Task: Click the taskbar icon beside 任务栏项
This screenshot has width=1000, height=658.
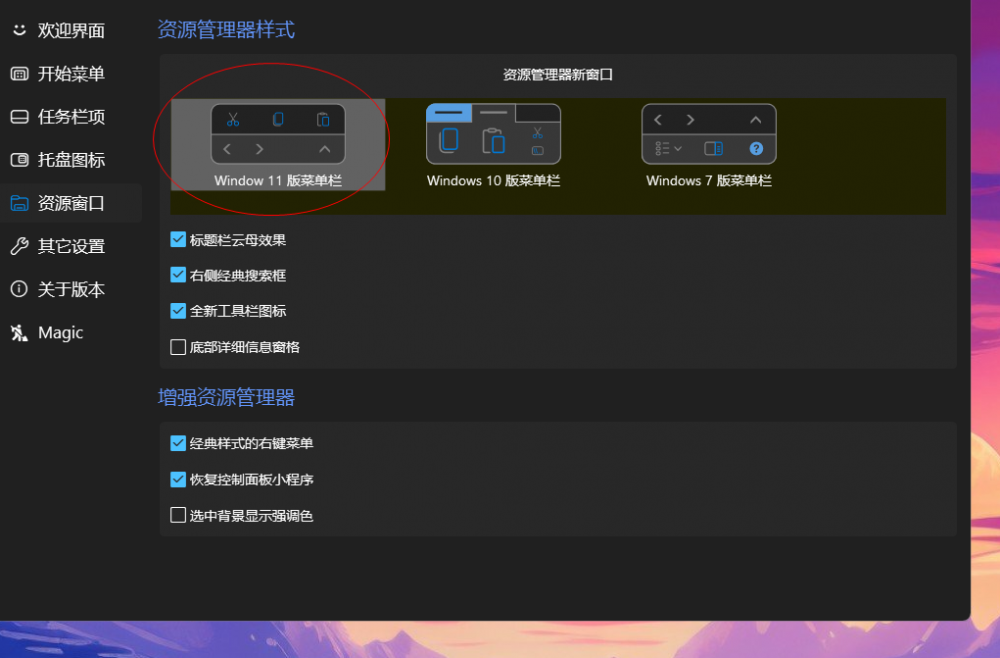Action: [x=18, y=117]
